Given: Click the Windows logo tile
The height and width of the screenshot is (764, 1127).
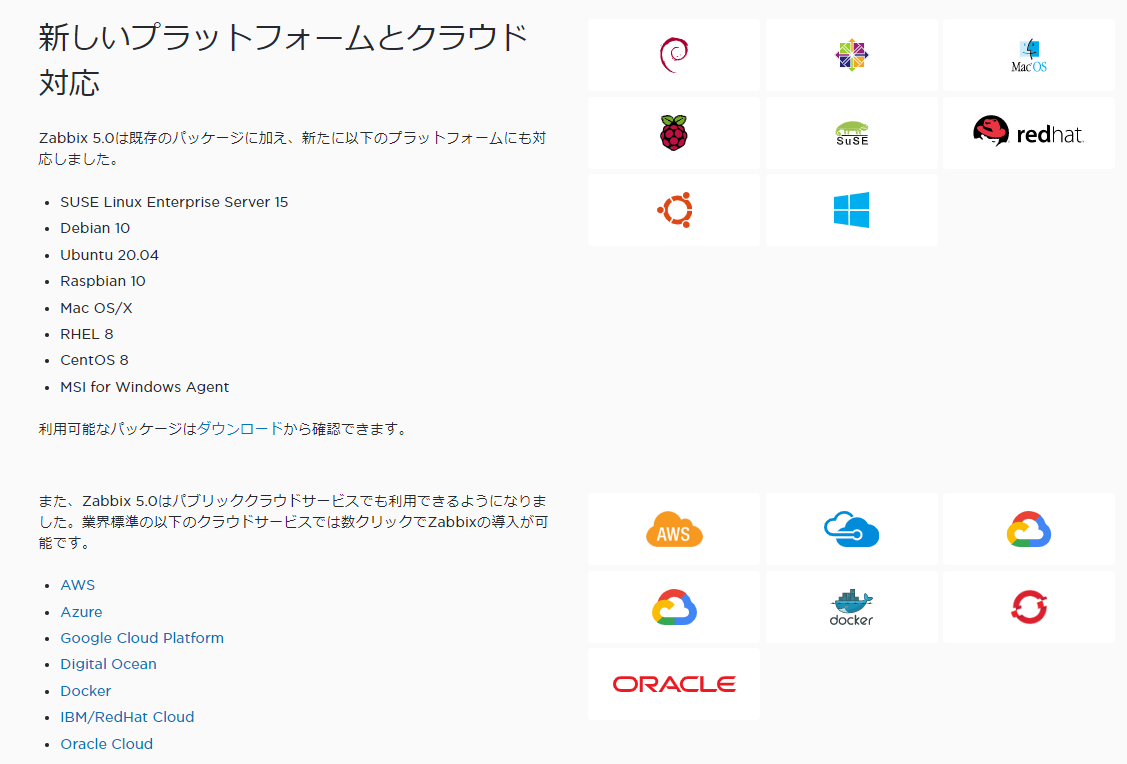Looking at the screenshot, I should [x=852, y=210].
